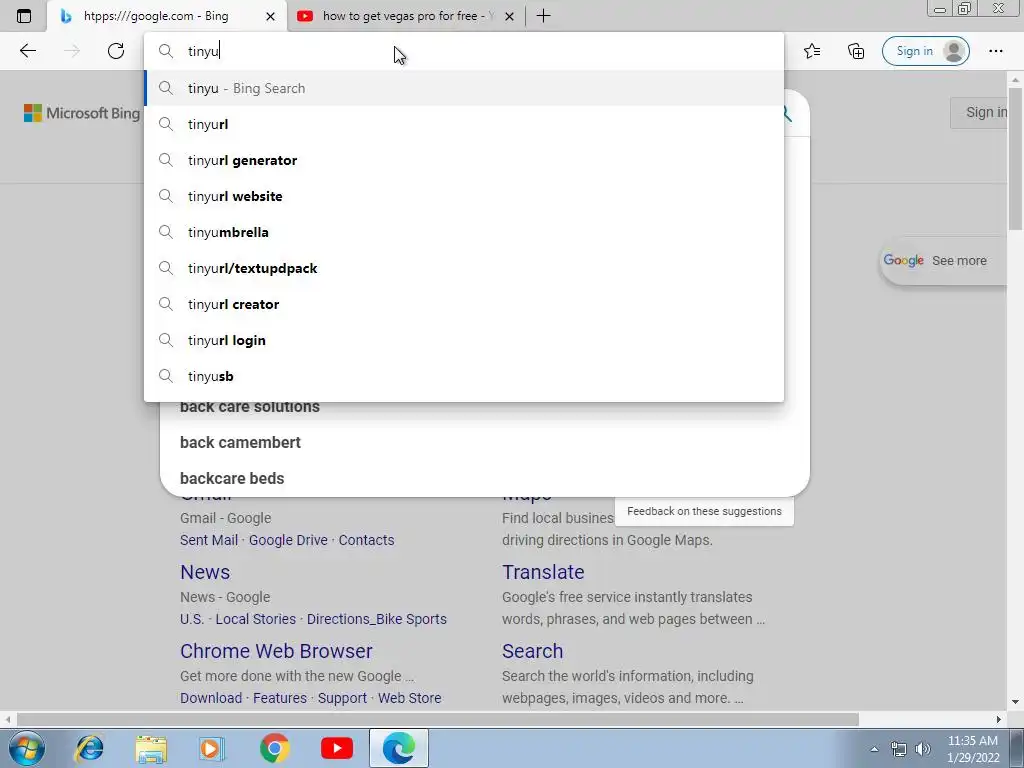Choose the tinyu - Bing Search suggestion
Viewport: 1024px width, 768px height.
(464, 88)
